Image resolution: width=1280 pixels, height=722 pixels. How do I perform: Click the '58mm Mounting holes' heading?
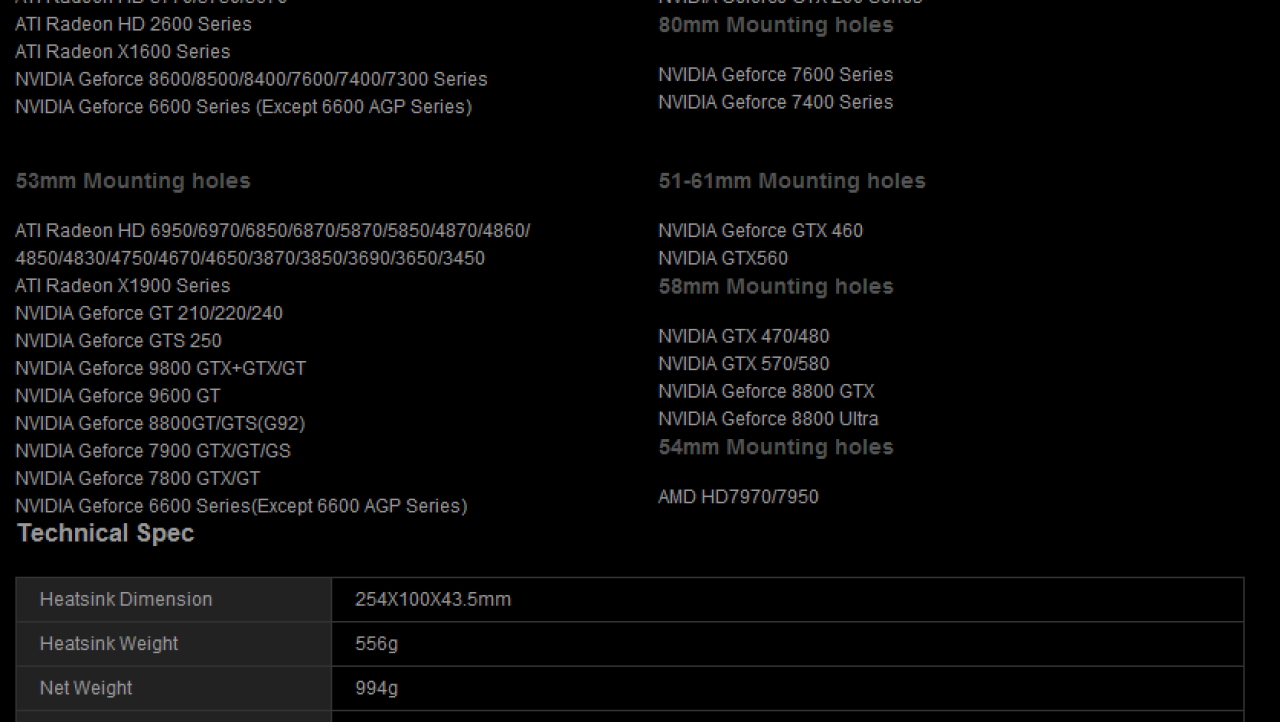pyautogui.click(x=776, y=287)
